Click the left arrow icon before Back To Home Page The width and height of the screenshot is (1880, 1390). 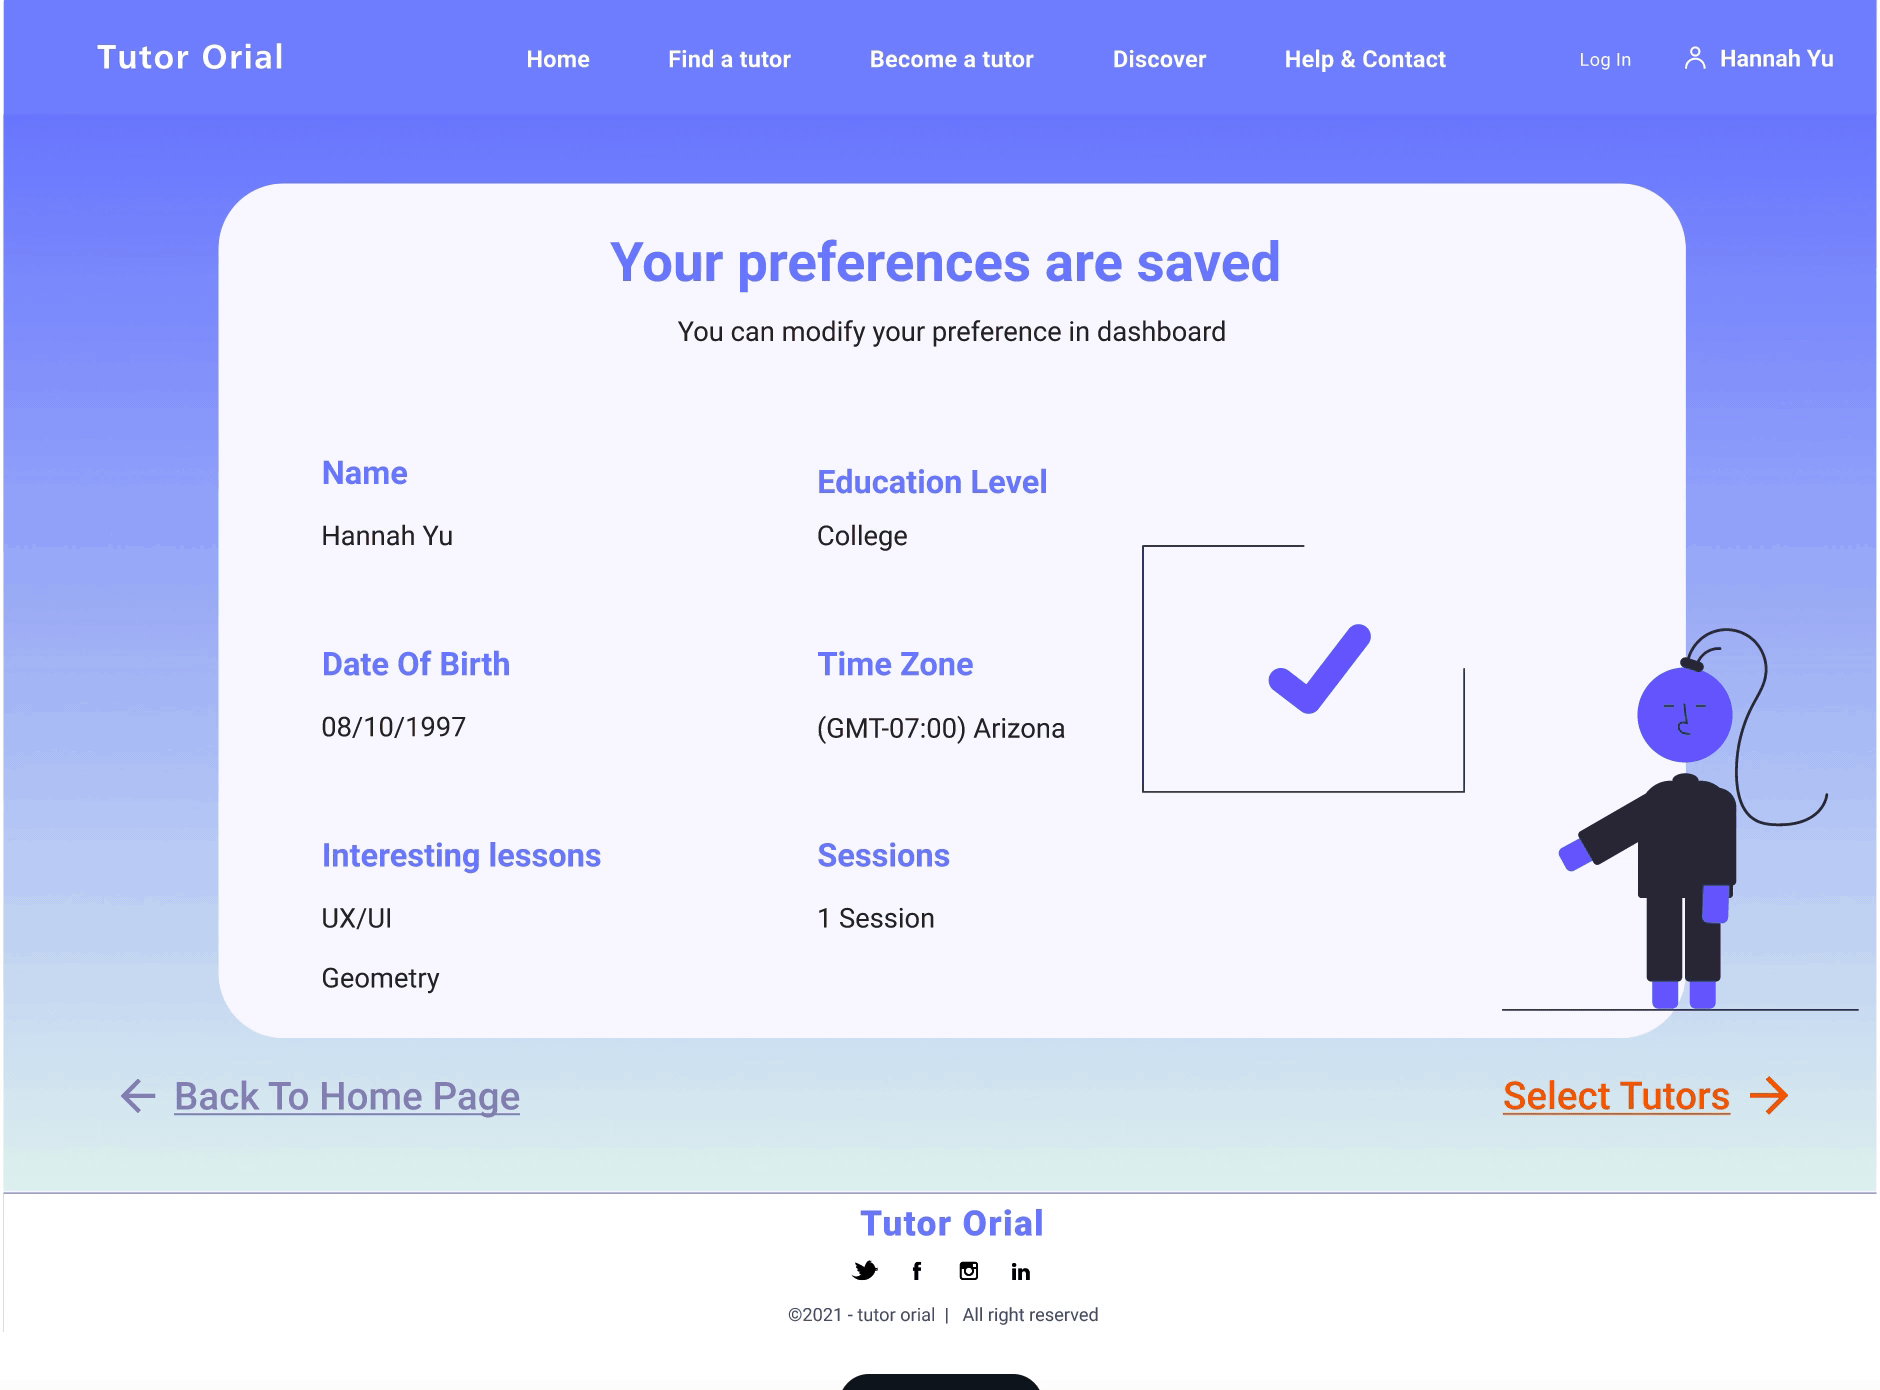[138, 1096]
